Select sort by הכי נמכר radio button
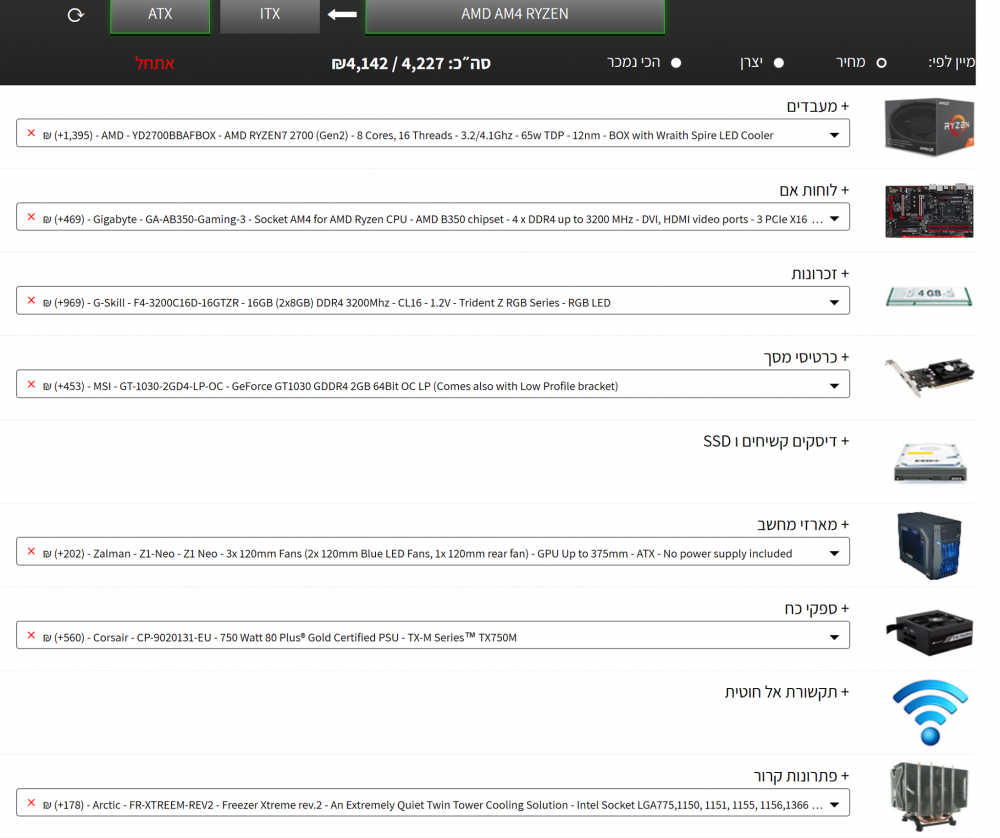Image resolution: width=1000 pixels, height=838 pixels. pos(676,63)
